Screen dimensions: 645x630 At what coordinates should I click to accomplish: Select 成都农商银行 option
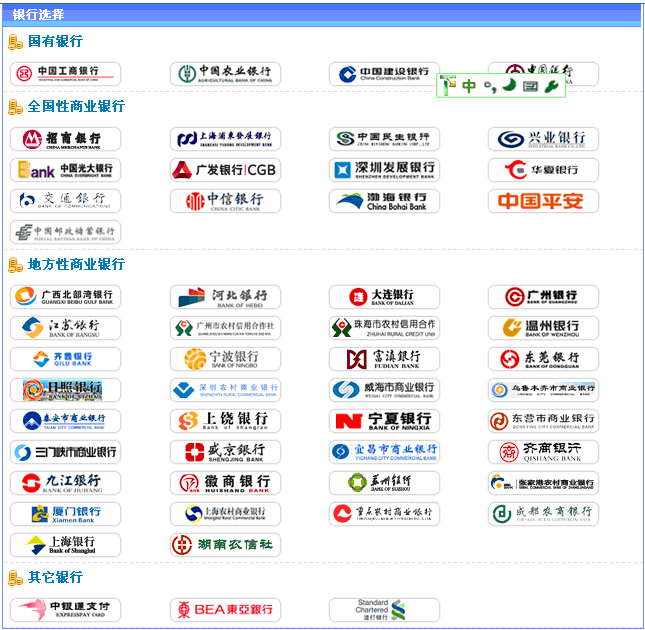coord(543,514)
